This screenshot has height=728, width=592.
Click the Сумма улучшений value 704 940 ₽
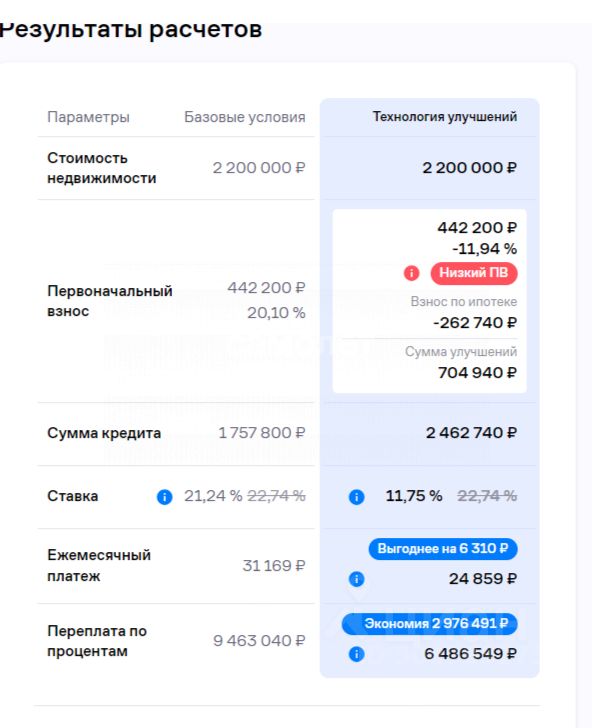click(x=477, y=372)
